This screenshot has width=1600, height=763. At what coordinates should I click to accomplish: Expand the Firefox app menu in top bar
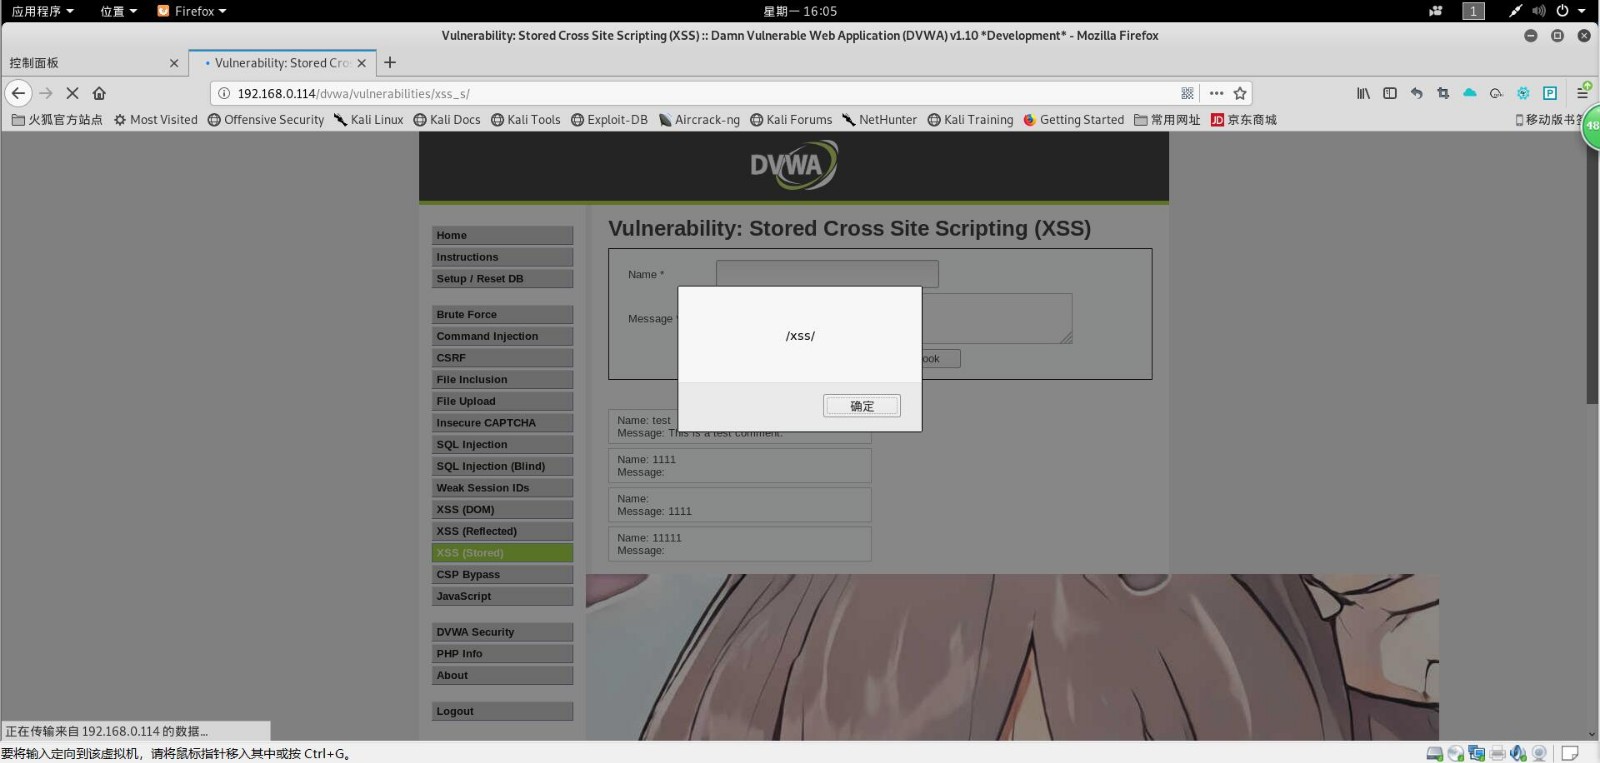[192, 11]
